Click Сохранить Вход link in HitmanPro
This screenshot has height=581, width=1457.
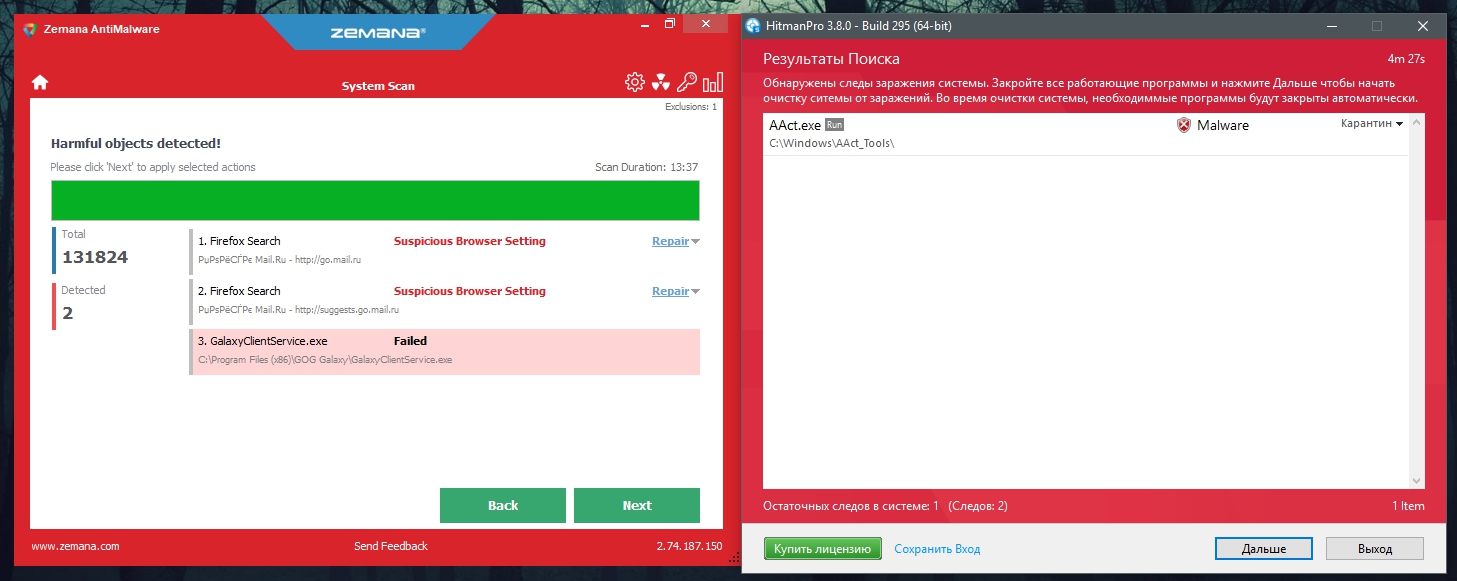tap(937, 549)
